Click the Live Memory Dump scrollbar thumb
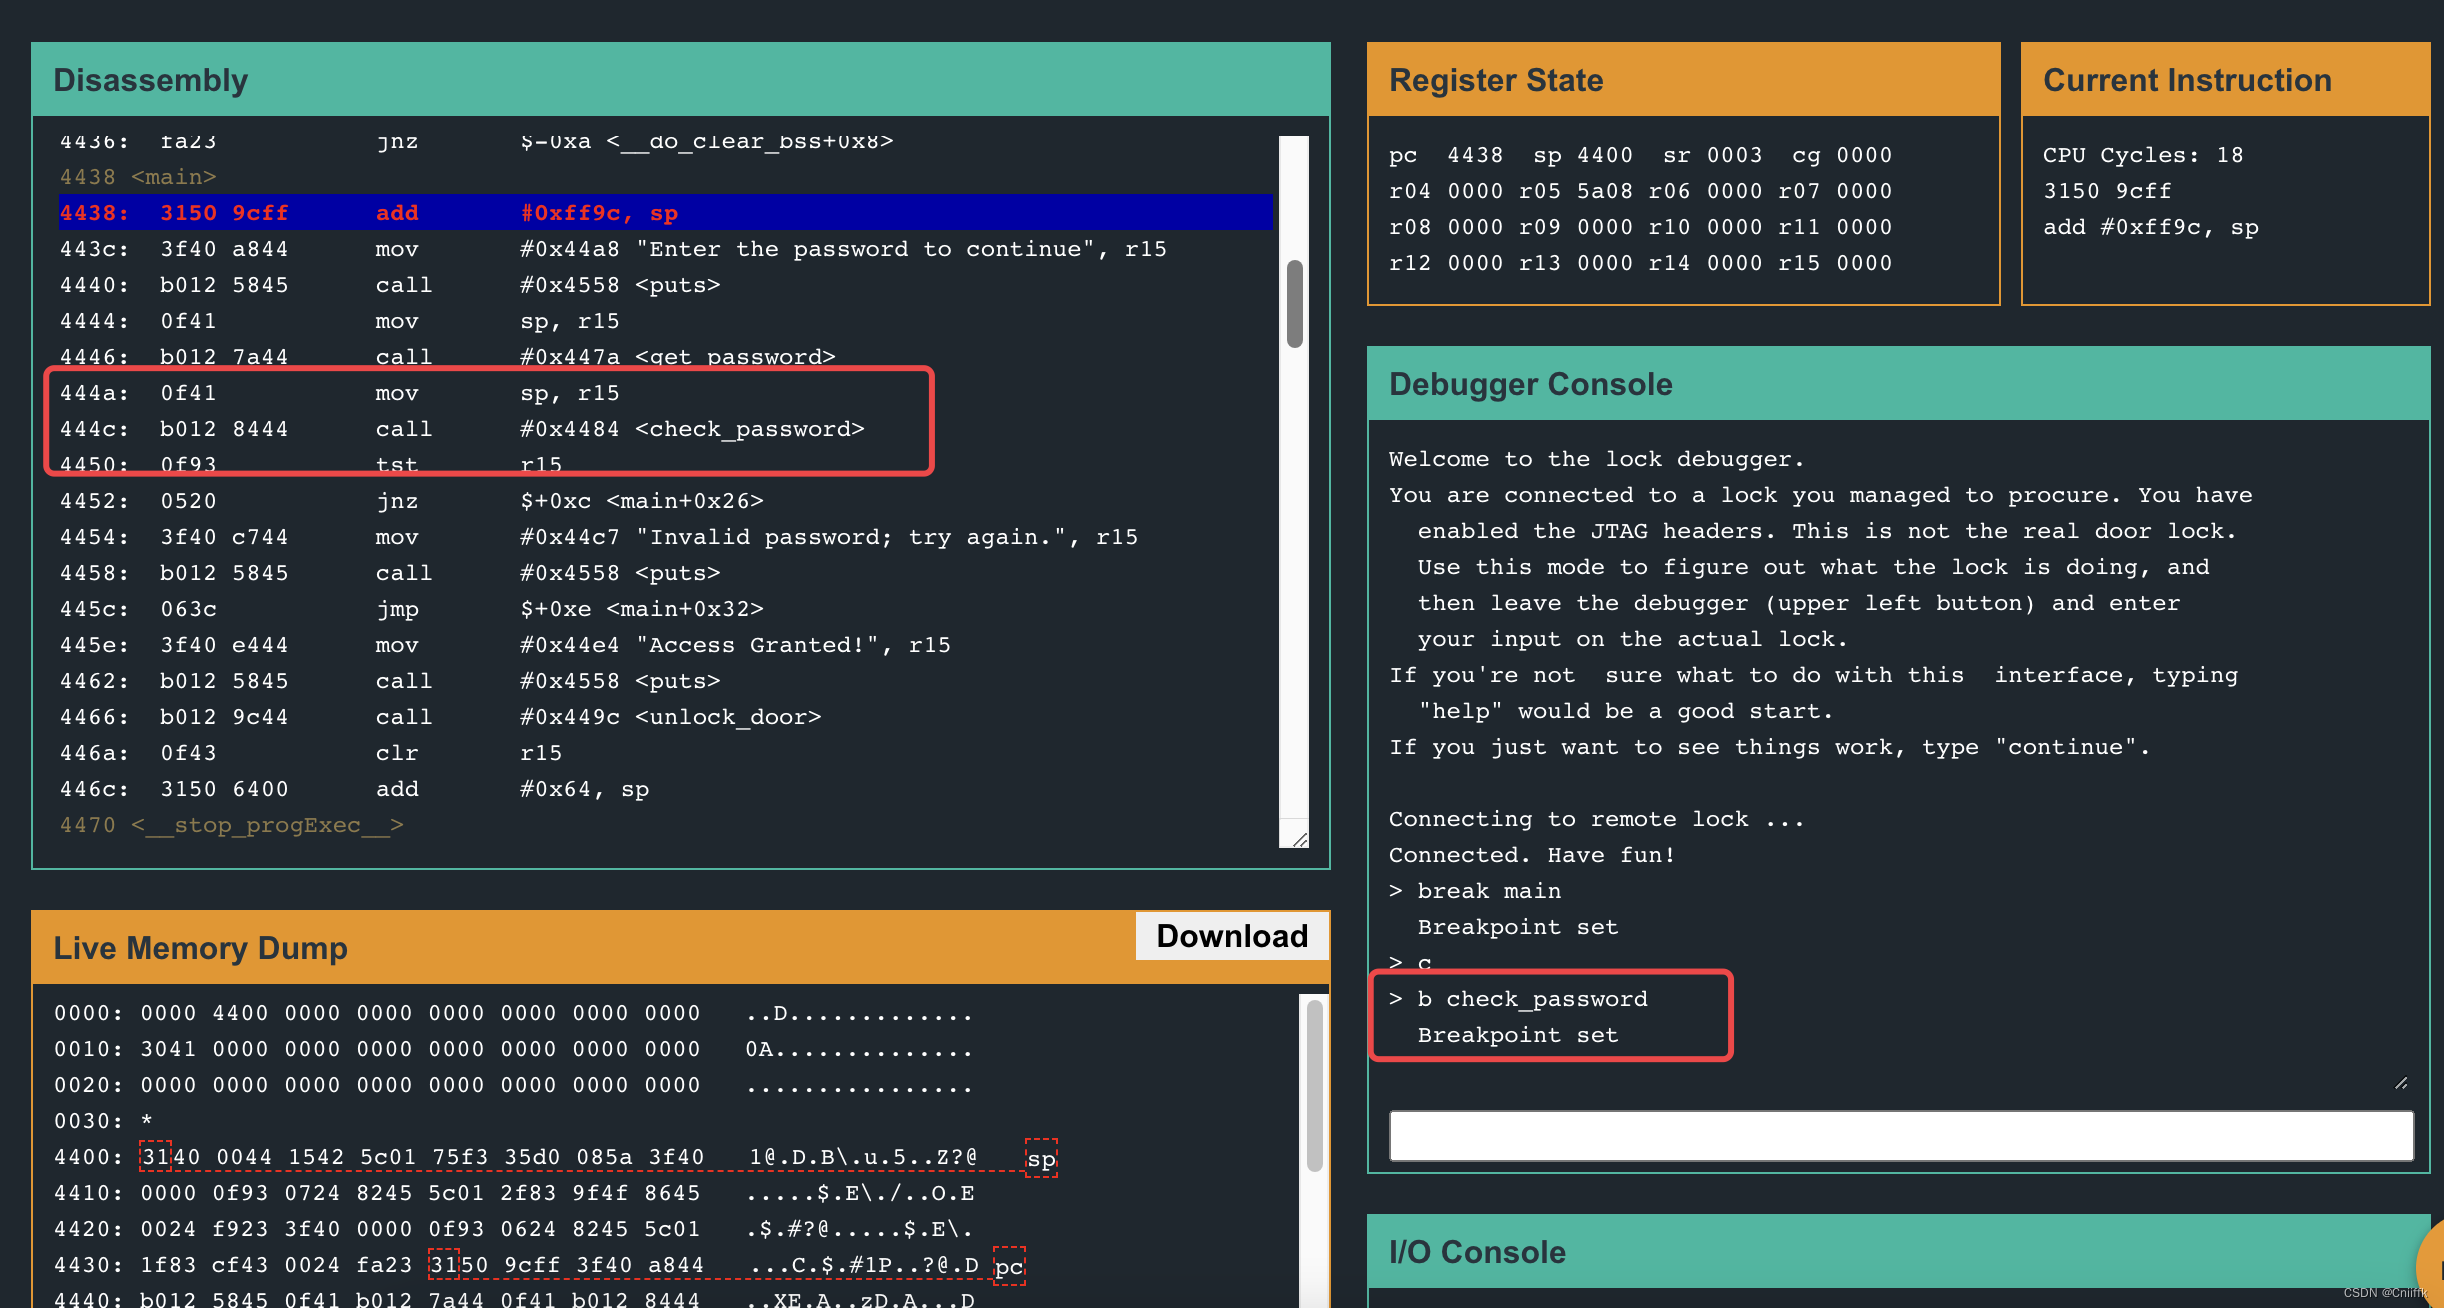This screenshot has height=1308, width=2444. (1315, 1084)
